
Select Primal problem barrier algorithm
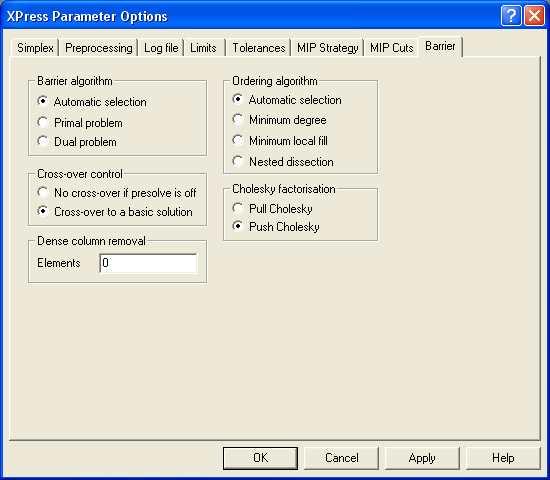[80, 123]
